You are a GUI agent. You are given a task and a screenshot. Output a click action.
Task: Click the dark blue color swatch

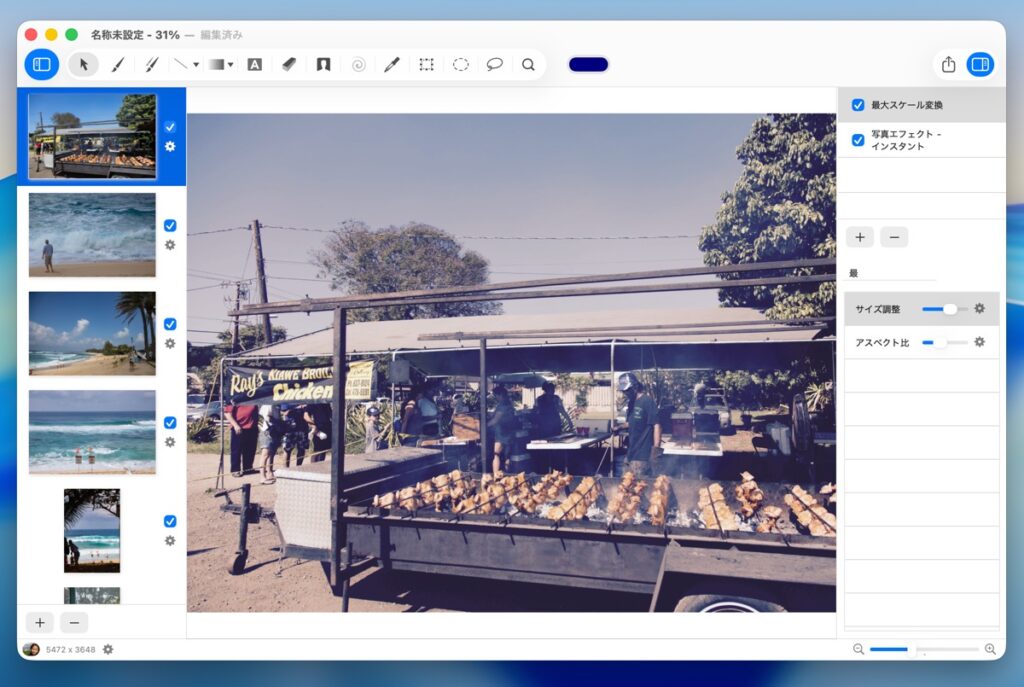588,64
